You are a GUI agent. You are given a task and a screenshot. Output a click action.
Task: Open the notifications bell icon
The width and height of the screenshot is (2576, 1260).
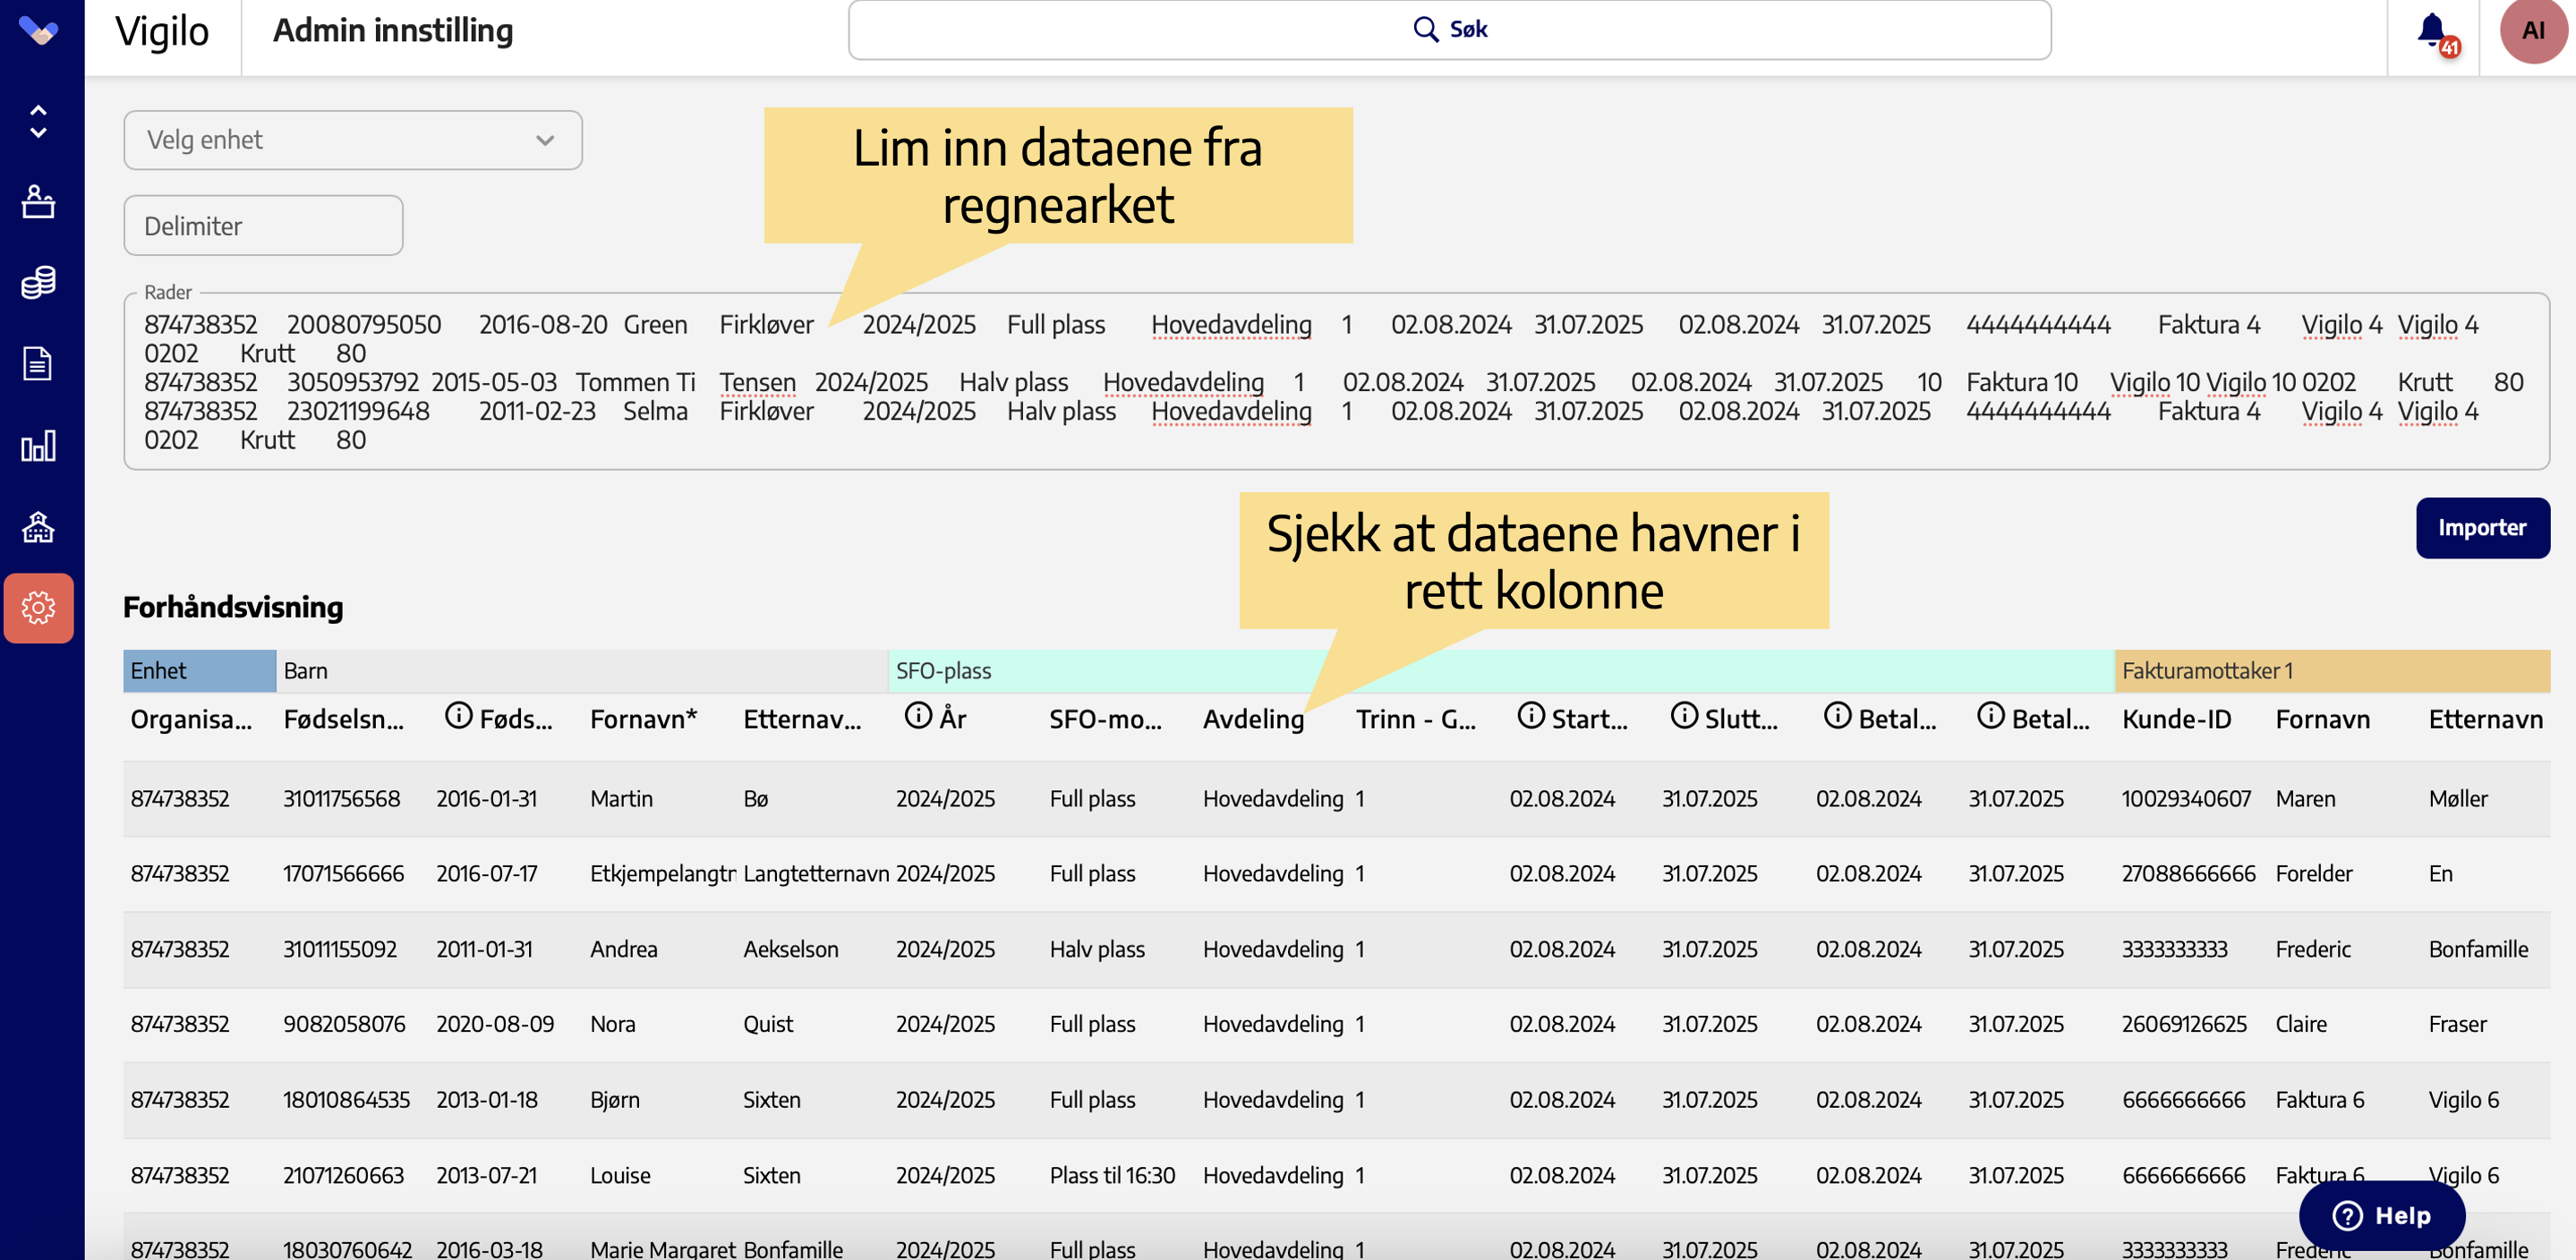(x=2433, y=31)
